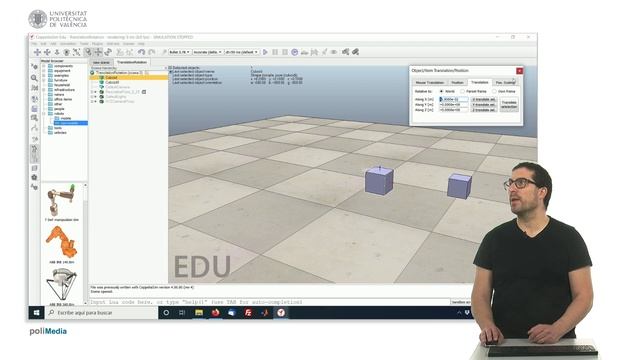The width and height of the screenshot is (640, 360).
Task: Activate the object rotate tool
Action: (108, 52)
